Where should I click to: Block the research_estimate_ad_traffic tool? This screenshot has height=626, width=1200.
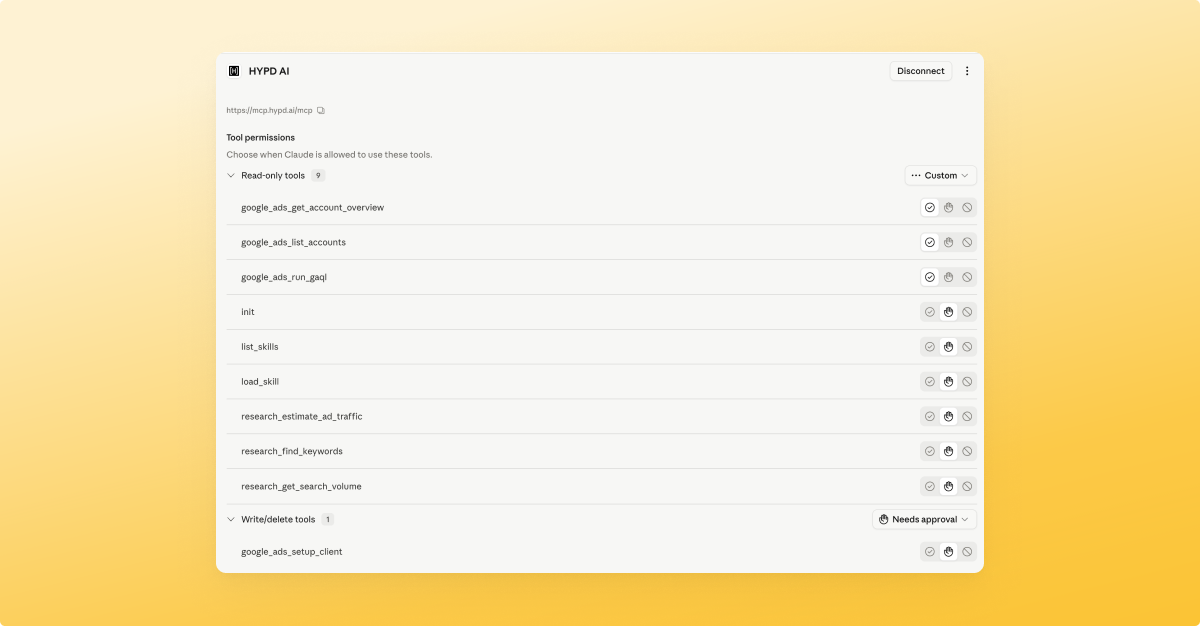(x=967, y=416)
